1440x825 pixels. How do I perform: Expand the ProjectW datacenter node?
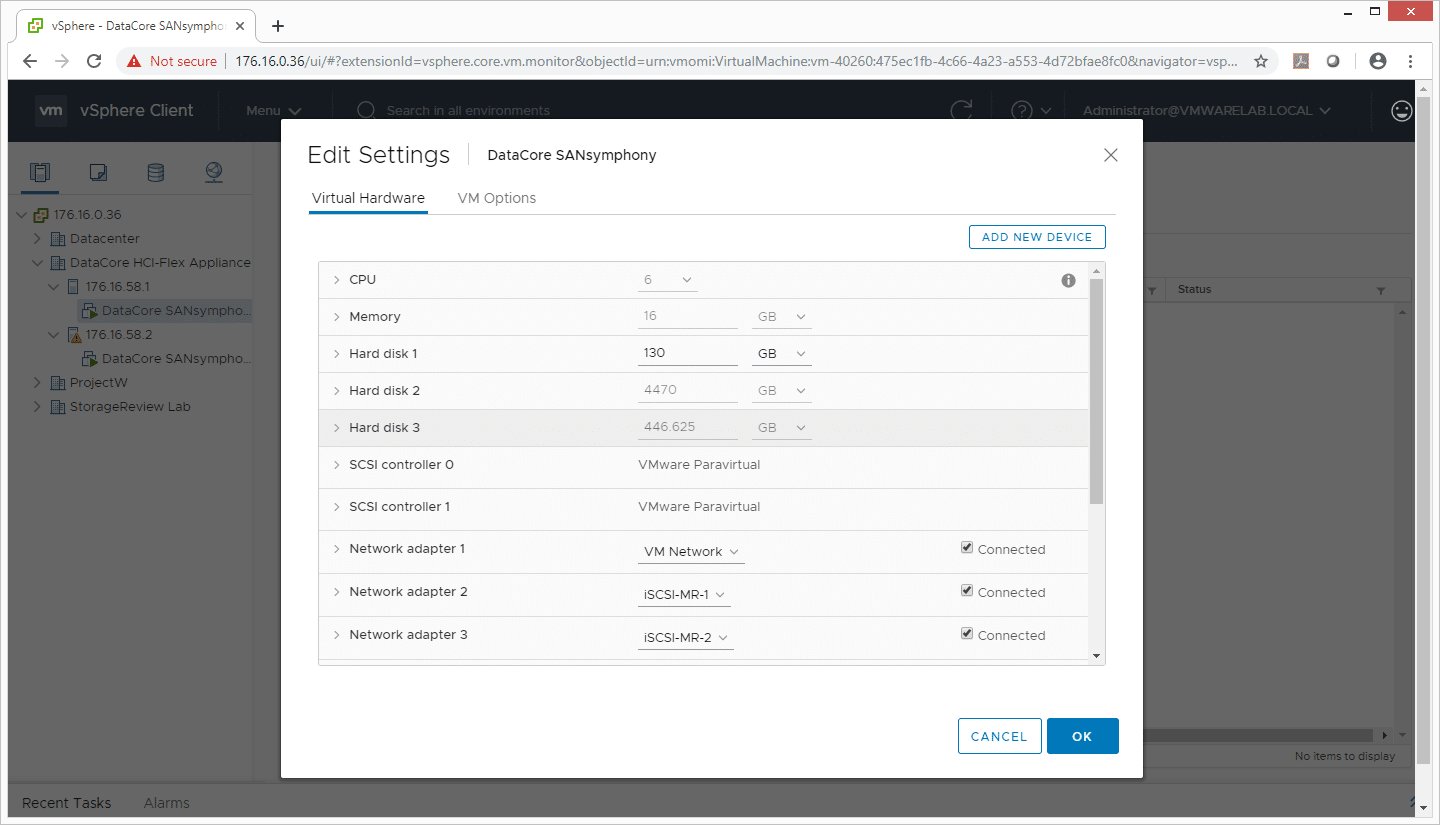(x=37, y=383)
